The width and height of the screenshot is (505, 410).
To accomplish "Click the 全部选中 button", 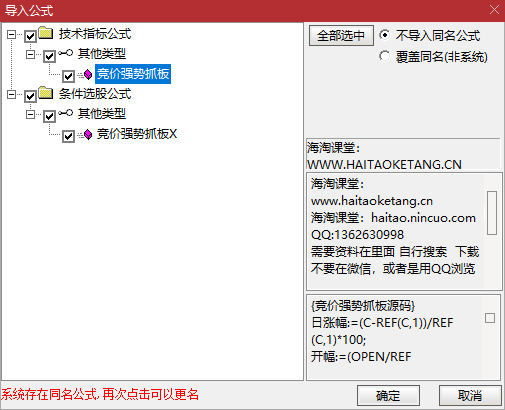I will [x=341, y=35].
